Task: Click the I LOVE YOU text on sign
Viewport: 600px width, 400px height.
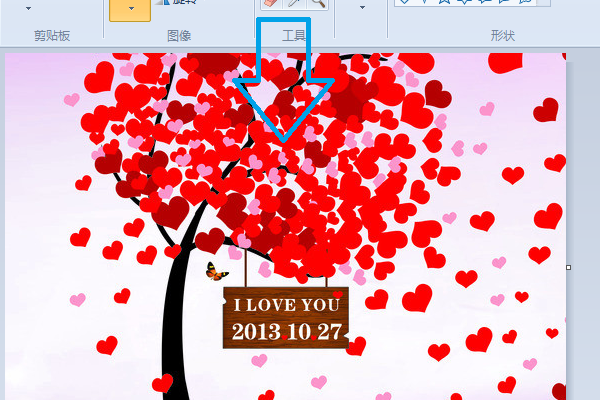Action: click(286, 304)
